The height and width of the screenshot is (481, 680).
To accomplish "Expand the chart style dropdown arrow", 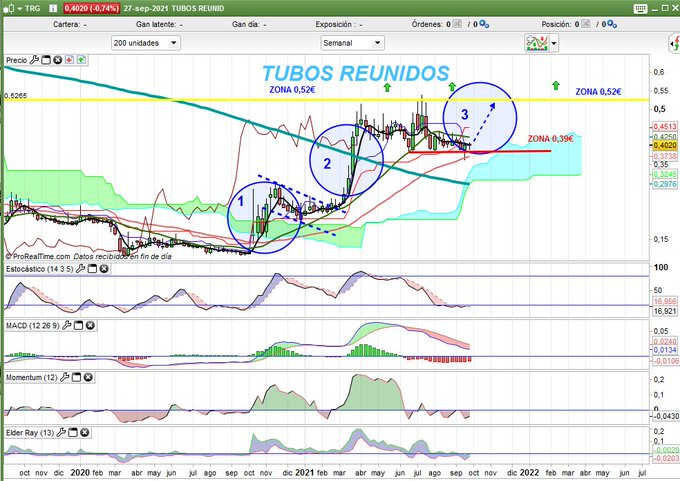I will coord(20,9).
